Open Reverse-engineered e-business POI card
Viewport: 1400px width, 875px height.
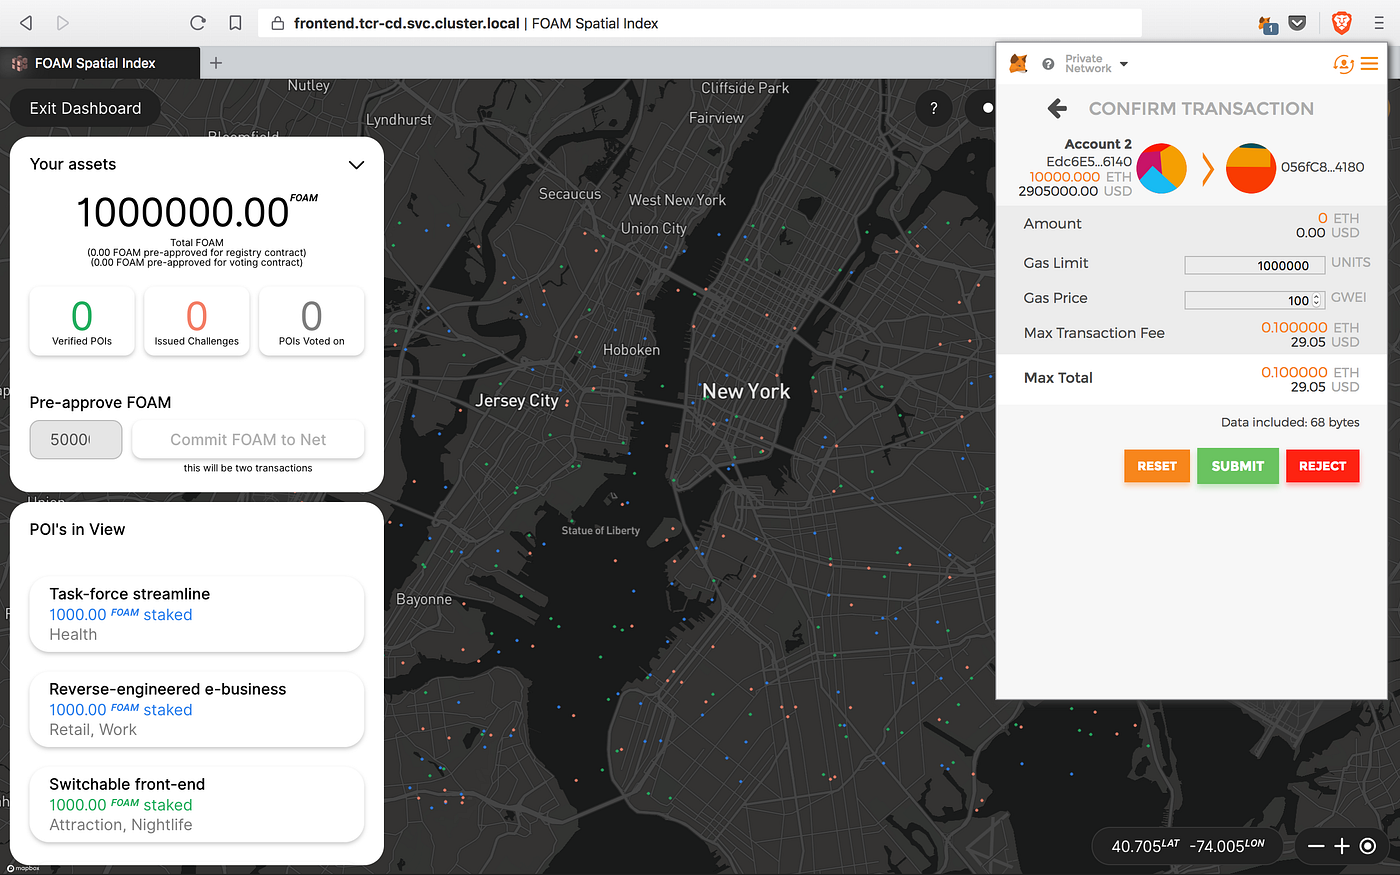[x=197, y=709]
